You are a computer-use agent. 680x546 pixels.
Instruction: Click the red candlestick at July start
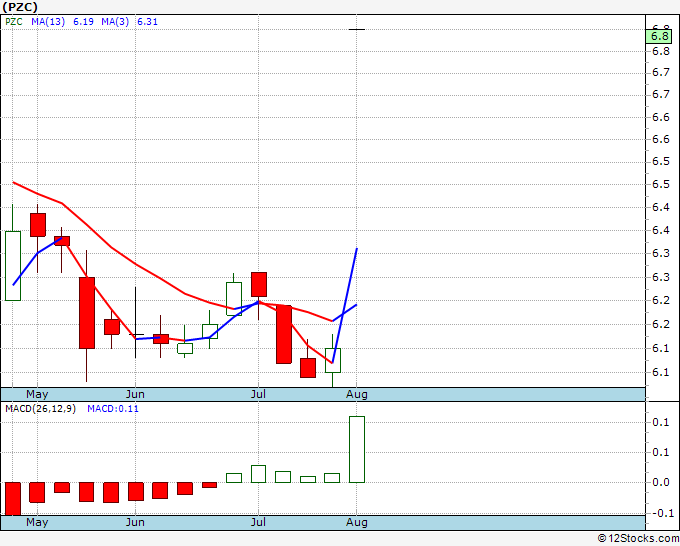259,284
